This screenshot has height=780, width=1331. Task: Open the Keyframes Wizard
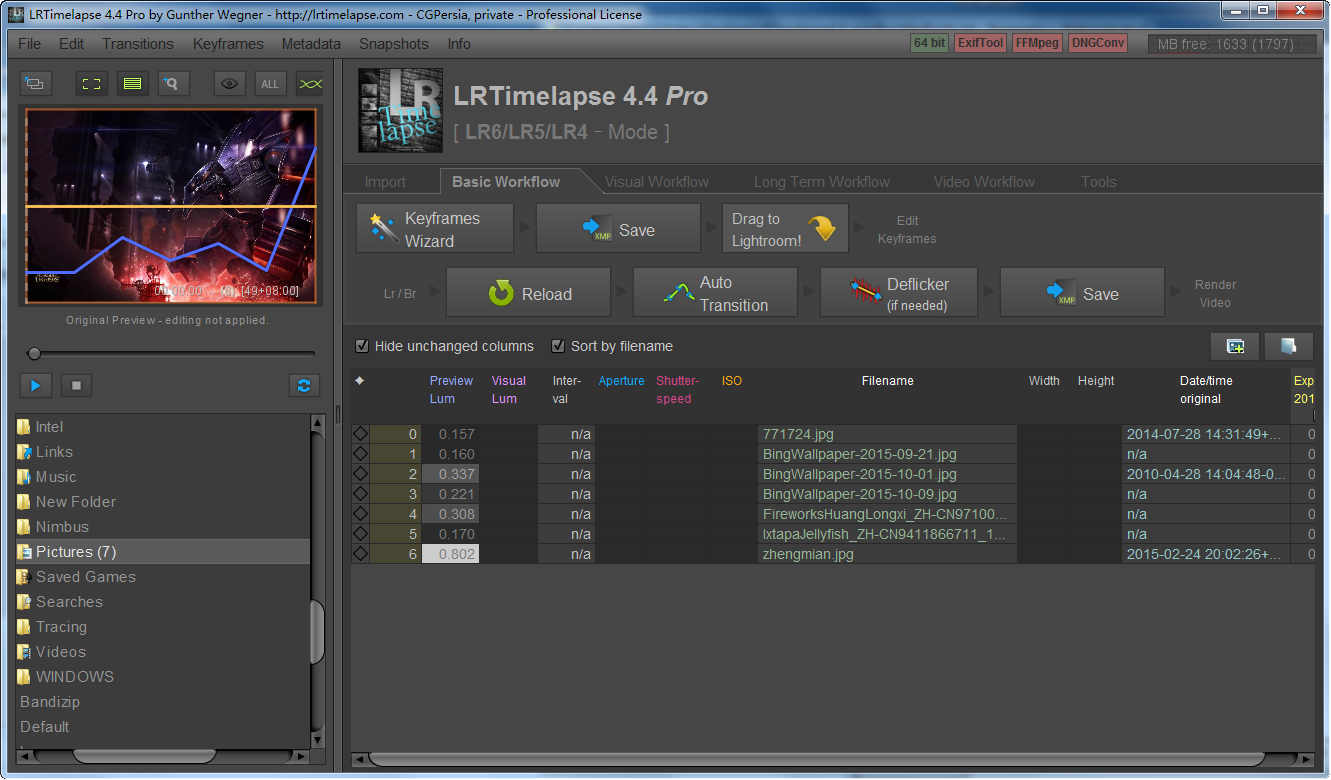[x=435, y=229]
